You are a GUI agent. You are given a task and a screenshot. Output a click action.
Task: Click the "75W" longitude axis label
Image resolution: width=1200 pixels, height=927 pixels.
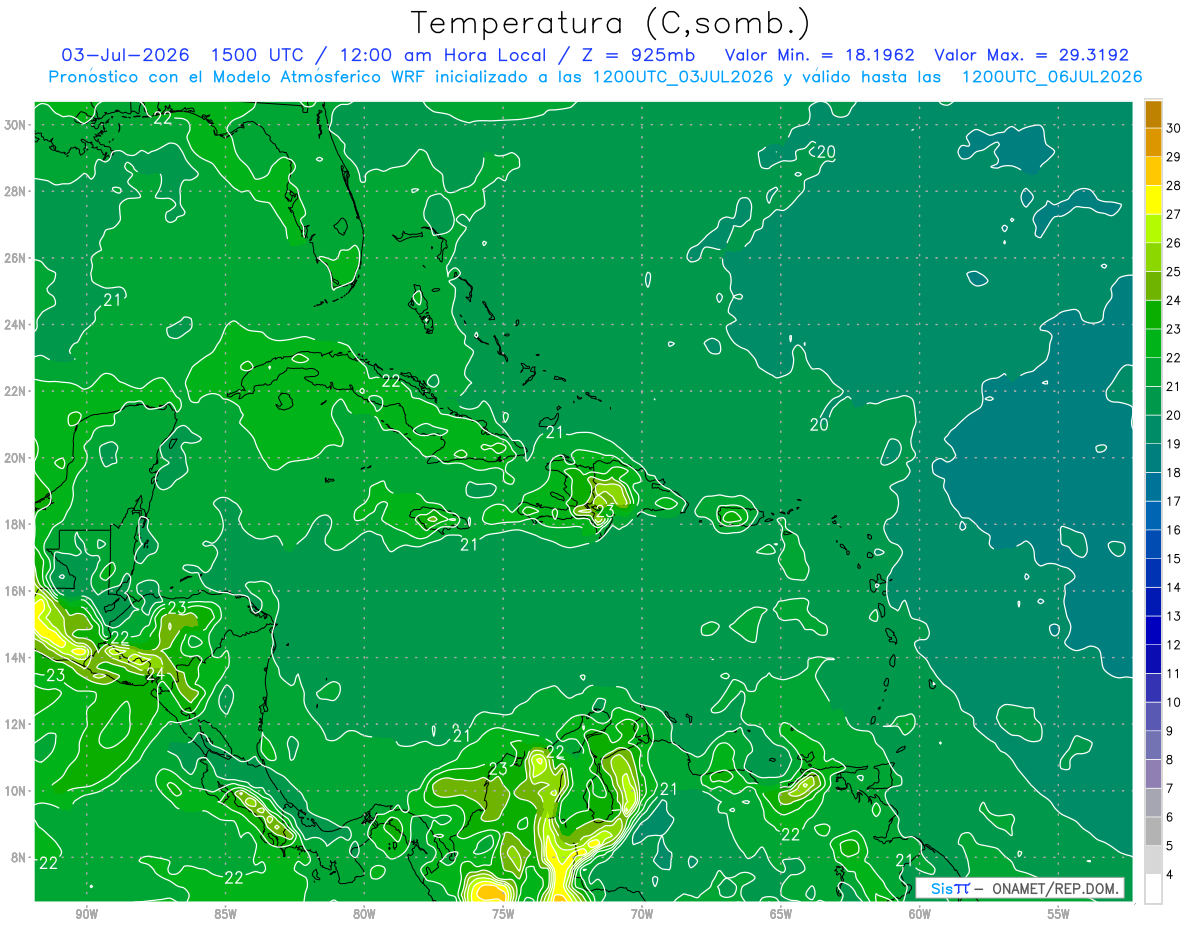[x=503, y=914]
